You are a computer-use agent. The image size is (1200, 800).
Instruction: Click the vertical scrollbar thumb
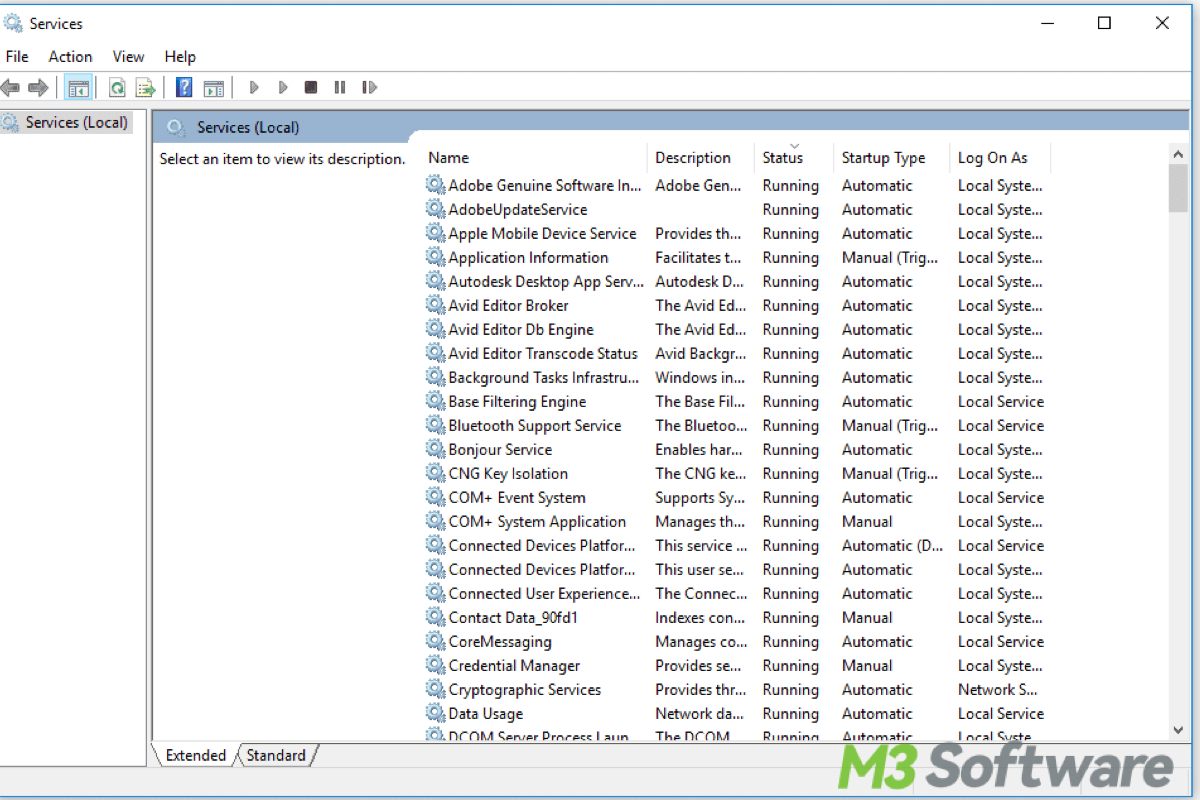click(x=1178, y=189)
